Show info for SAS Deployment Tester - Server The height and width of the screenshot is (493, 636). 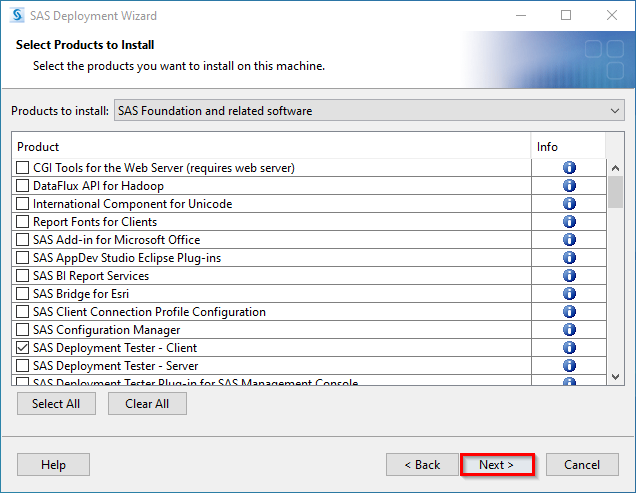coord(569,366)
